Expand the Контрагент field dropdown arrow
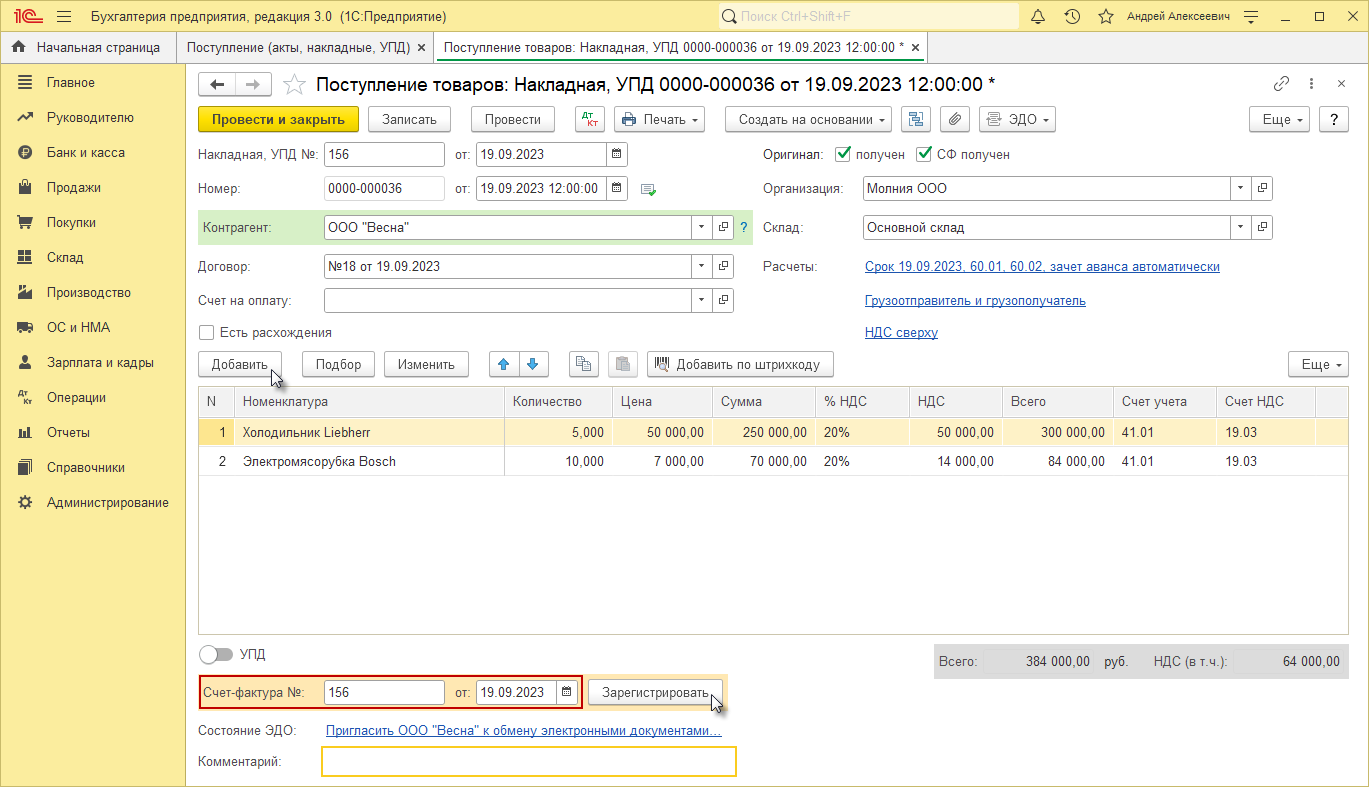Image resolution: width=1369 pixels, height=787 pixels. [701, 228]
